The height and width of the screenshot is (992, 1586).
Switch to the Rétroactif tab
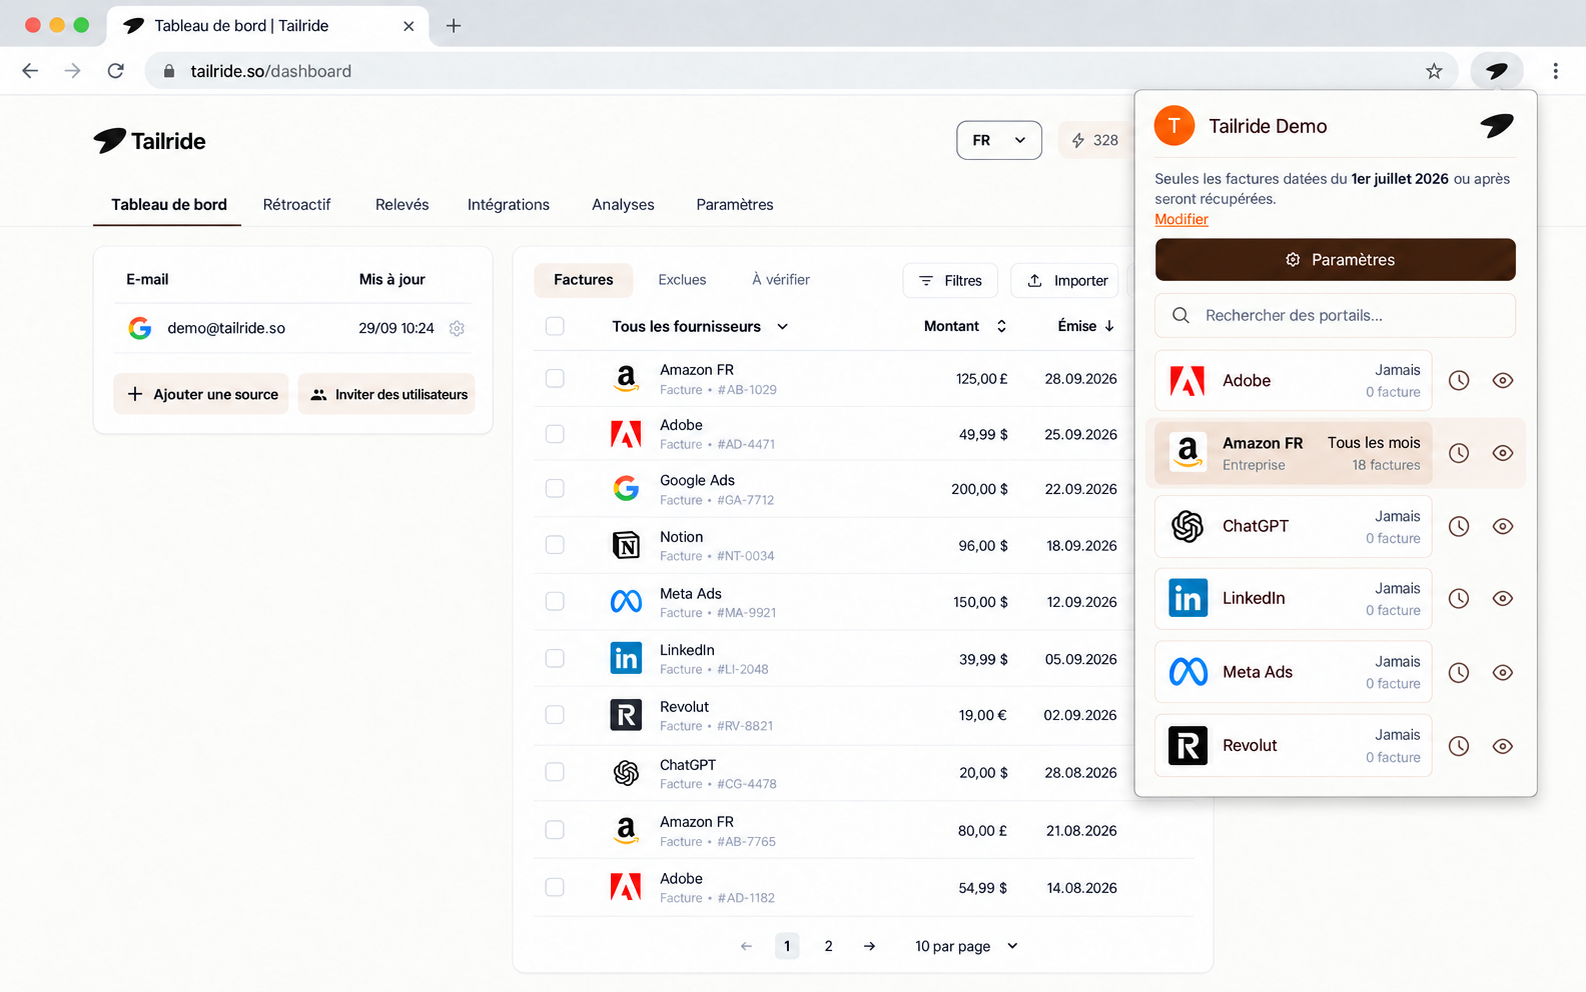point(297,204)
